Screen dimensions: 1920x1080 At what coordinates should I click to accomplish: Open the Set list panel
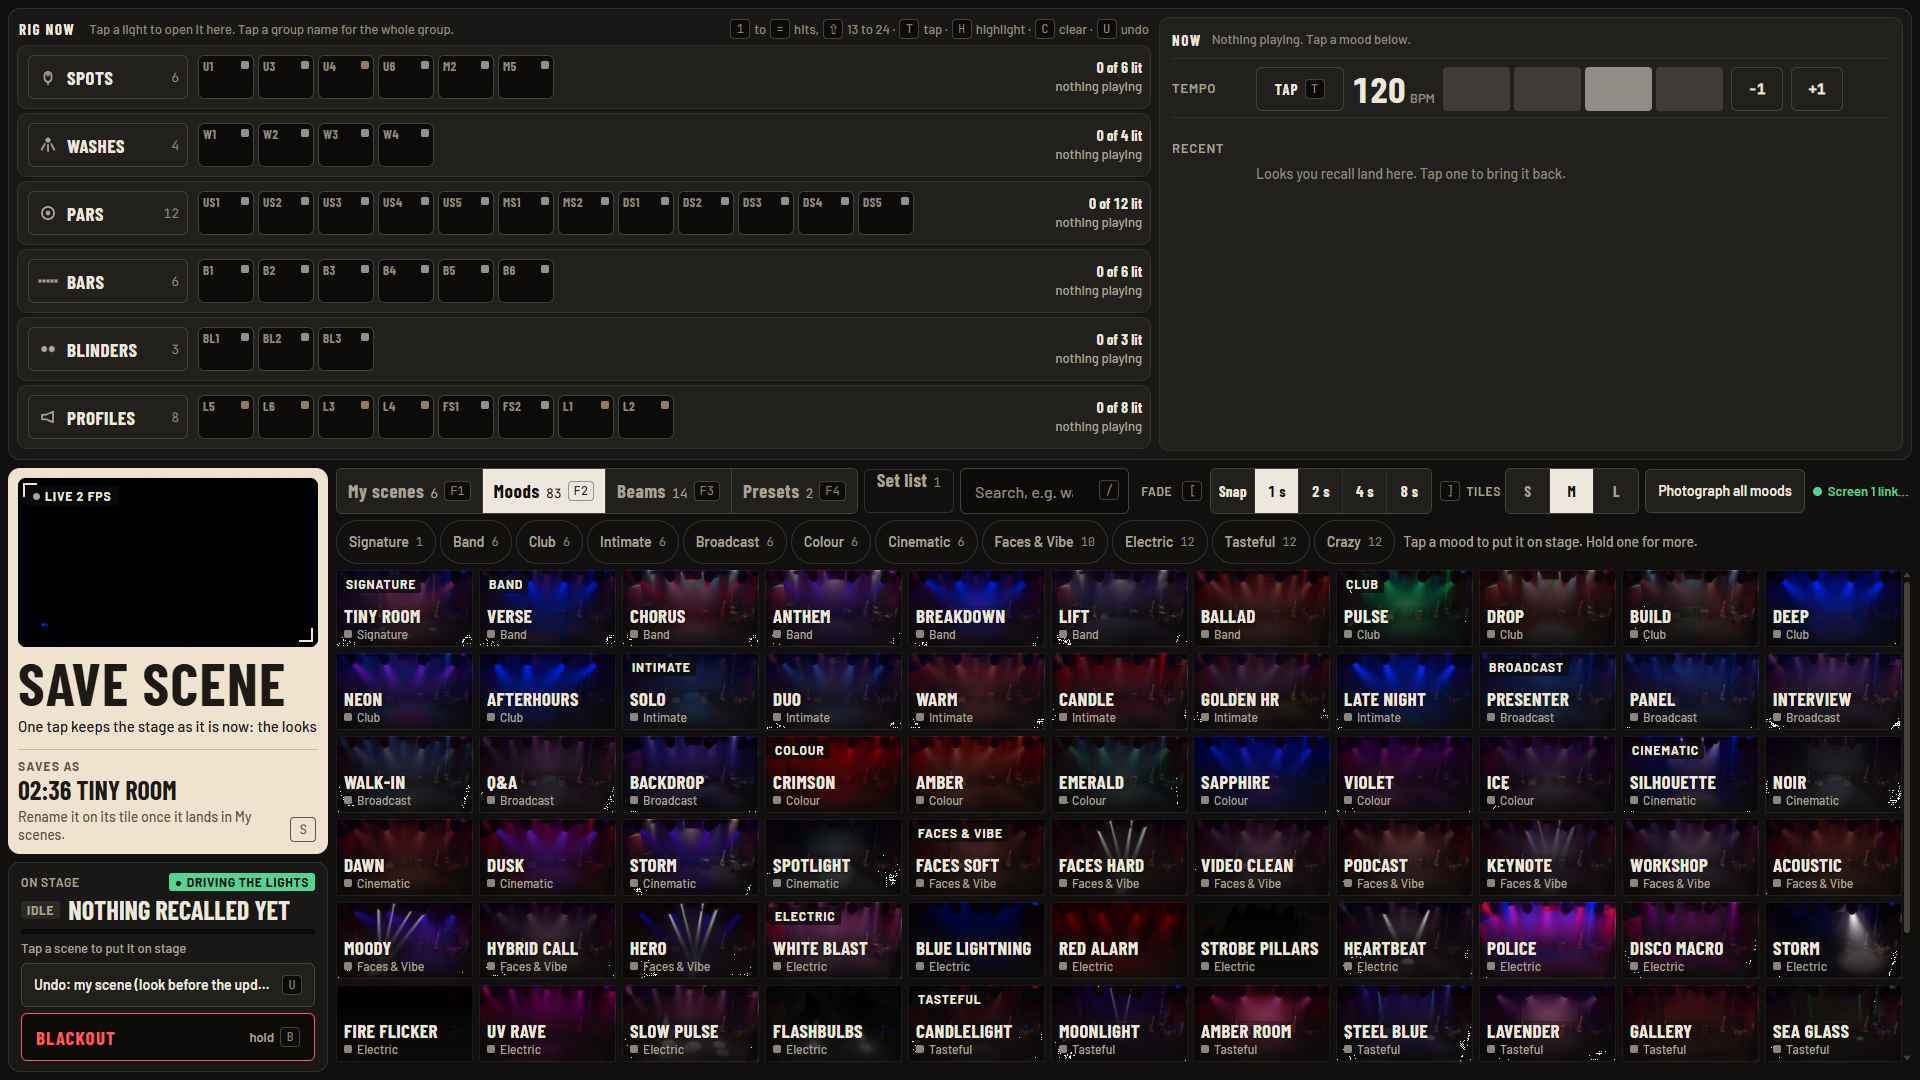point(908,482)
